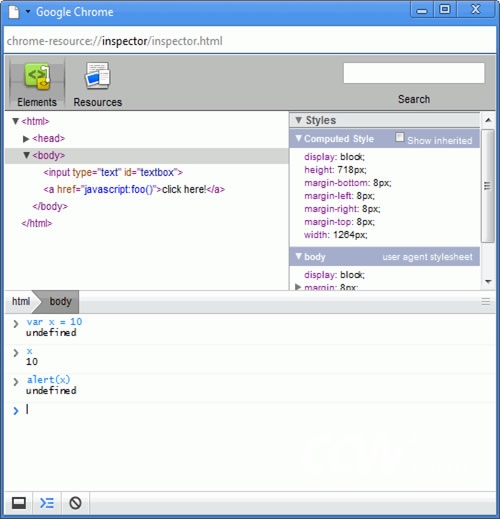This screenshot has width=500, height=519.
Task: Collapse the html tree node
Action: (x=15, y=121)
